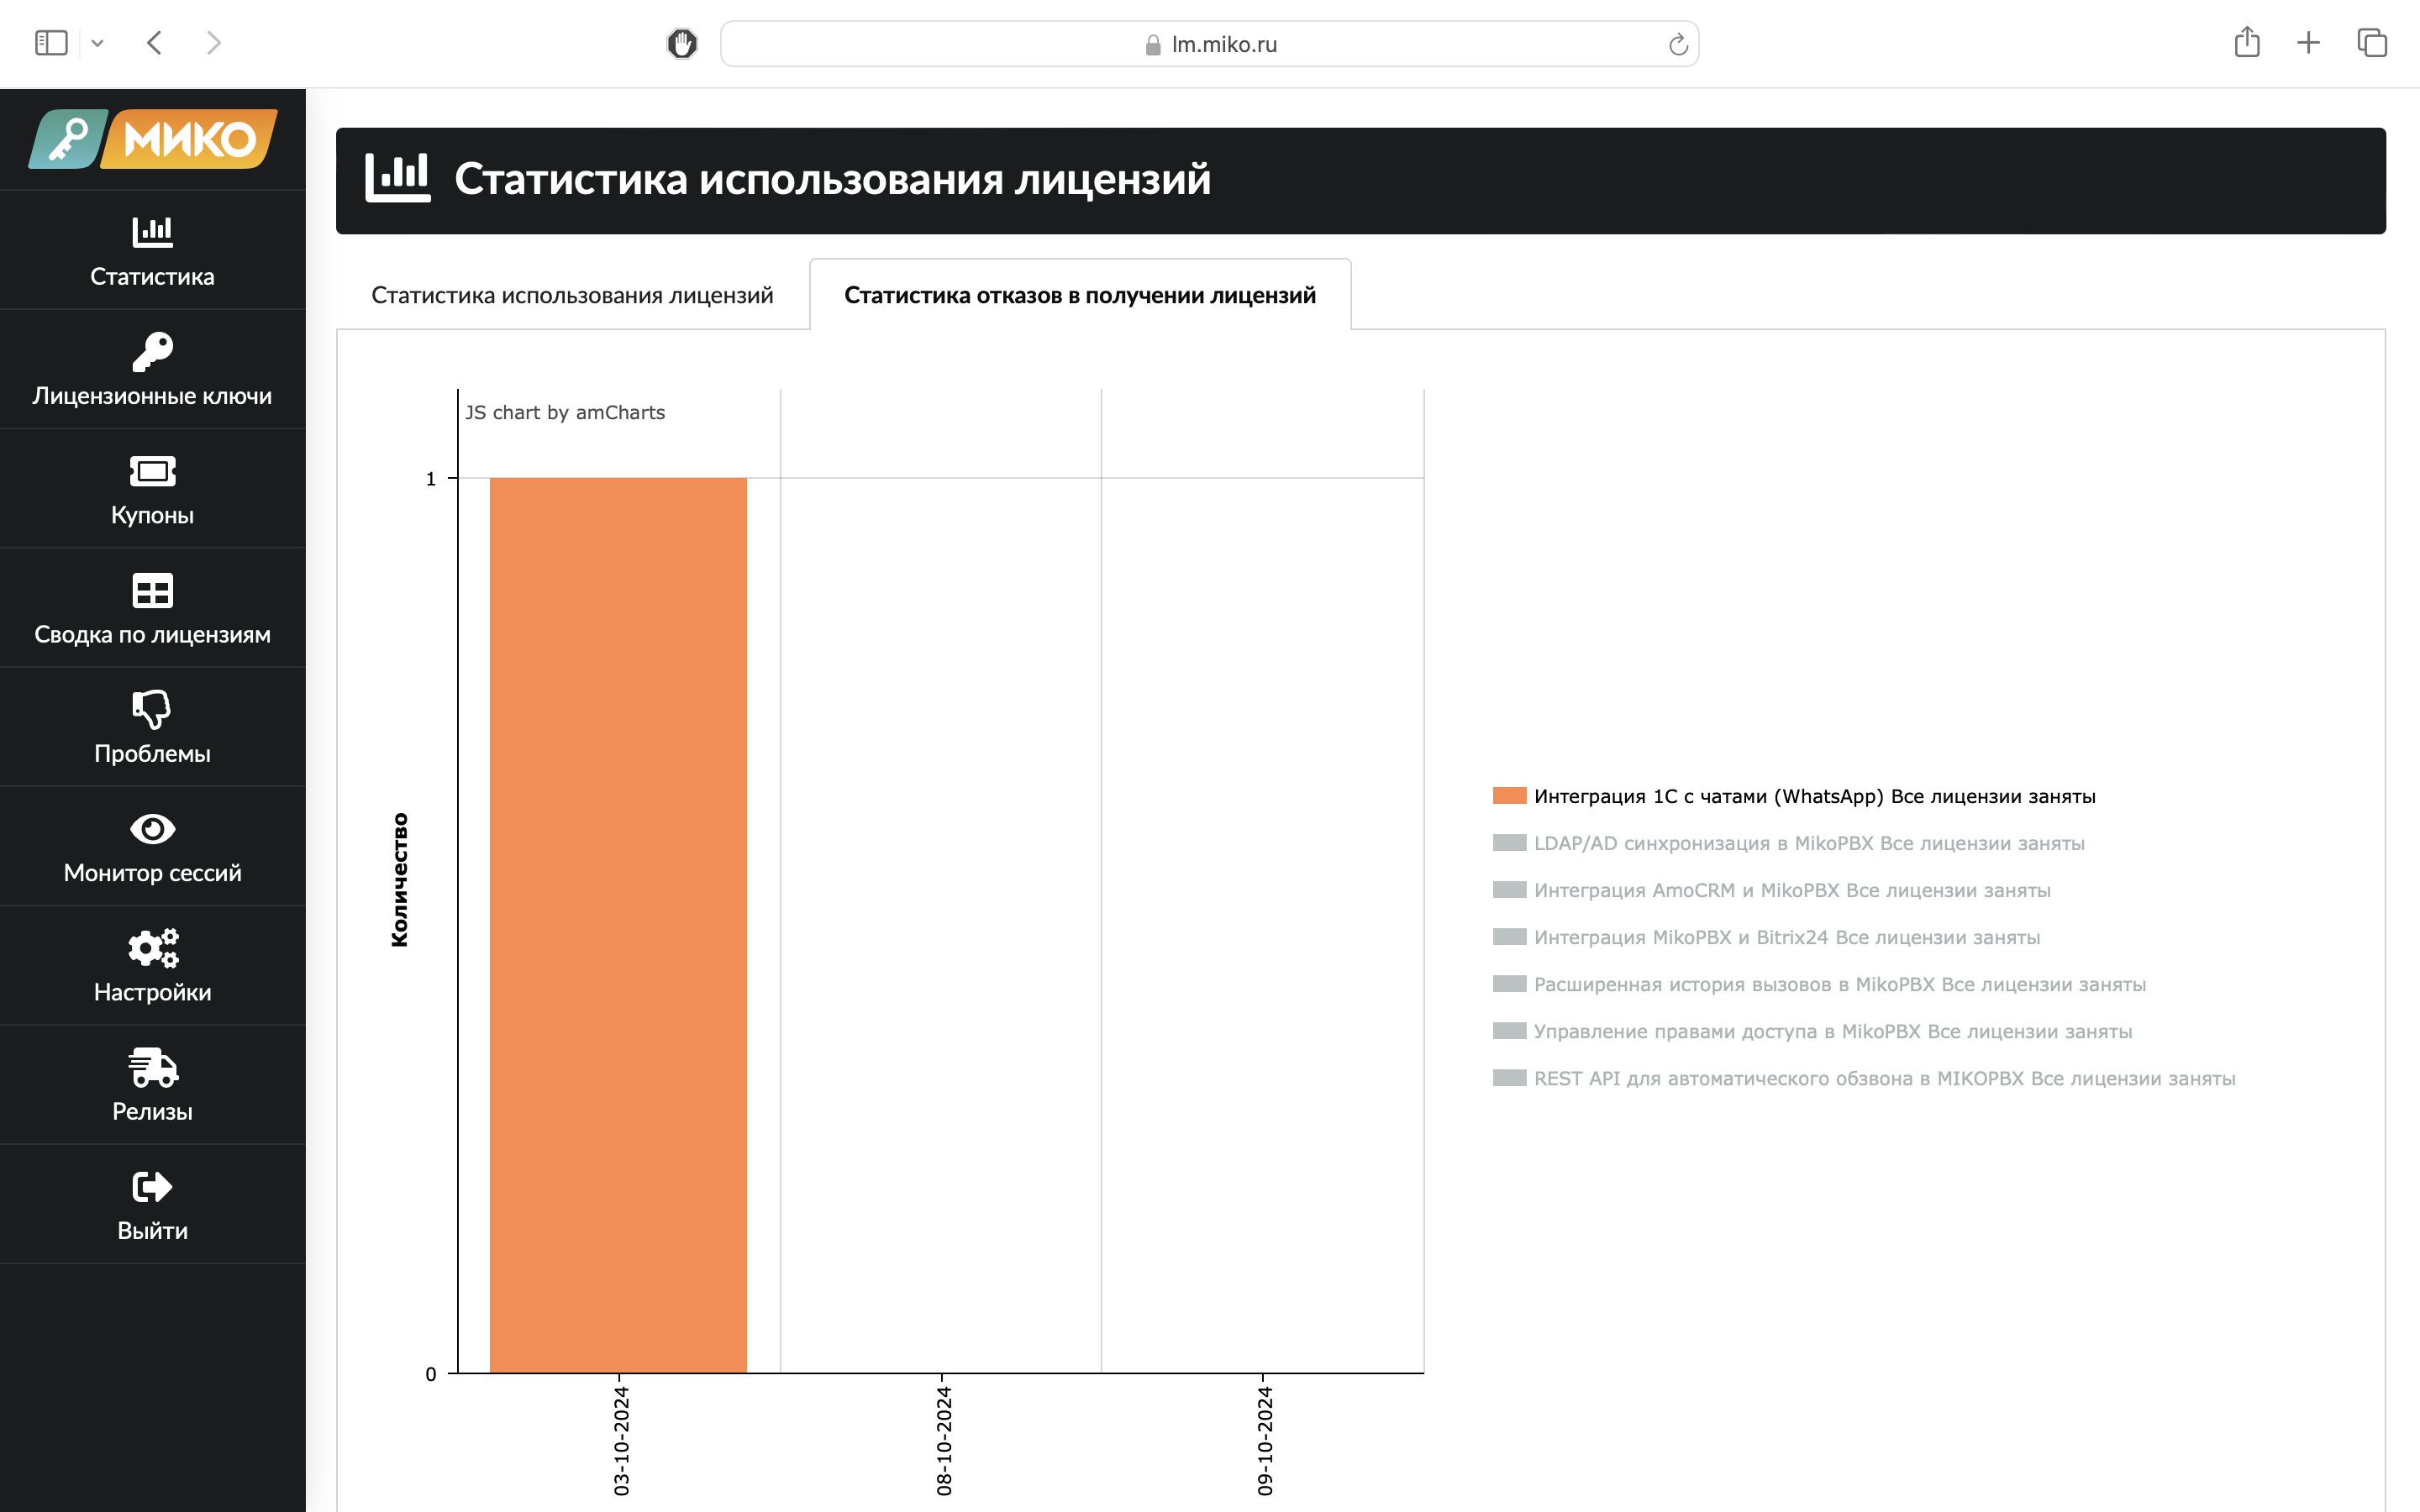Open the Купоны ticket icon
This screenshot has height=1512, width=2420.
point(152,471)
